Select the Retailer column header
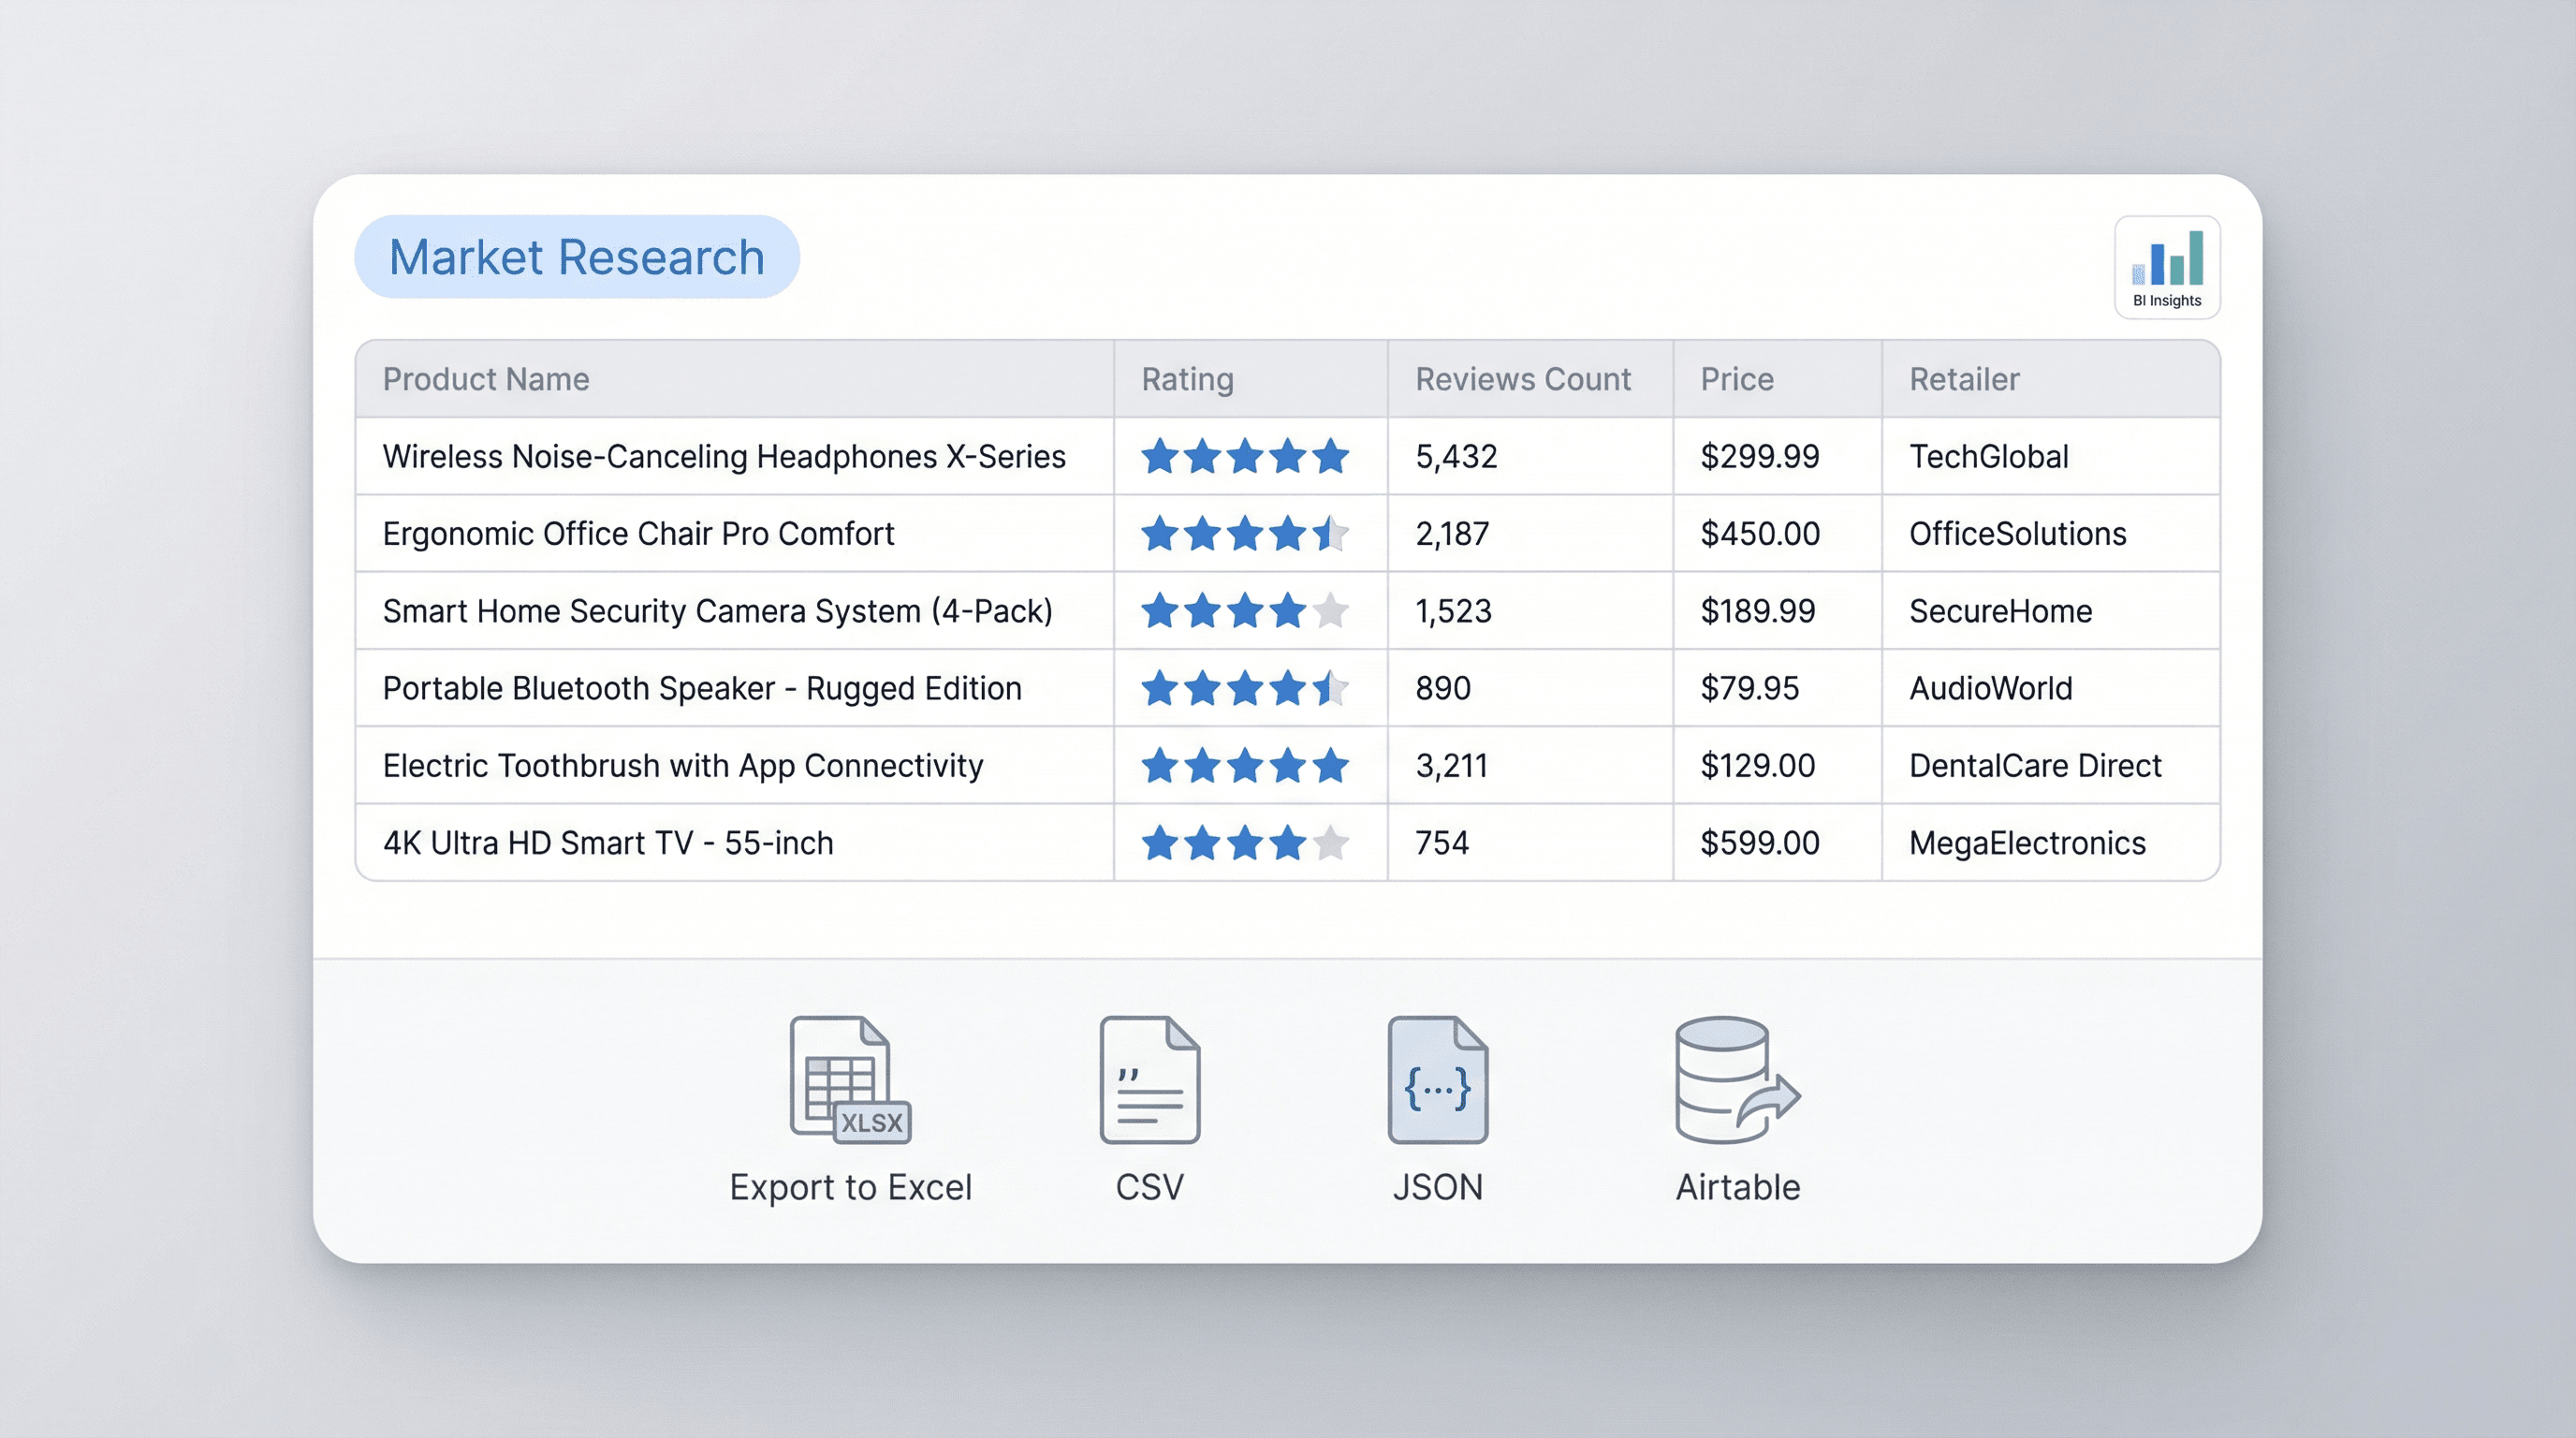 point(1962,379)
